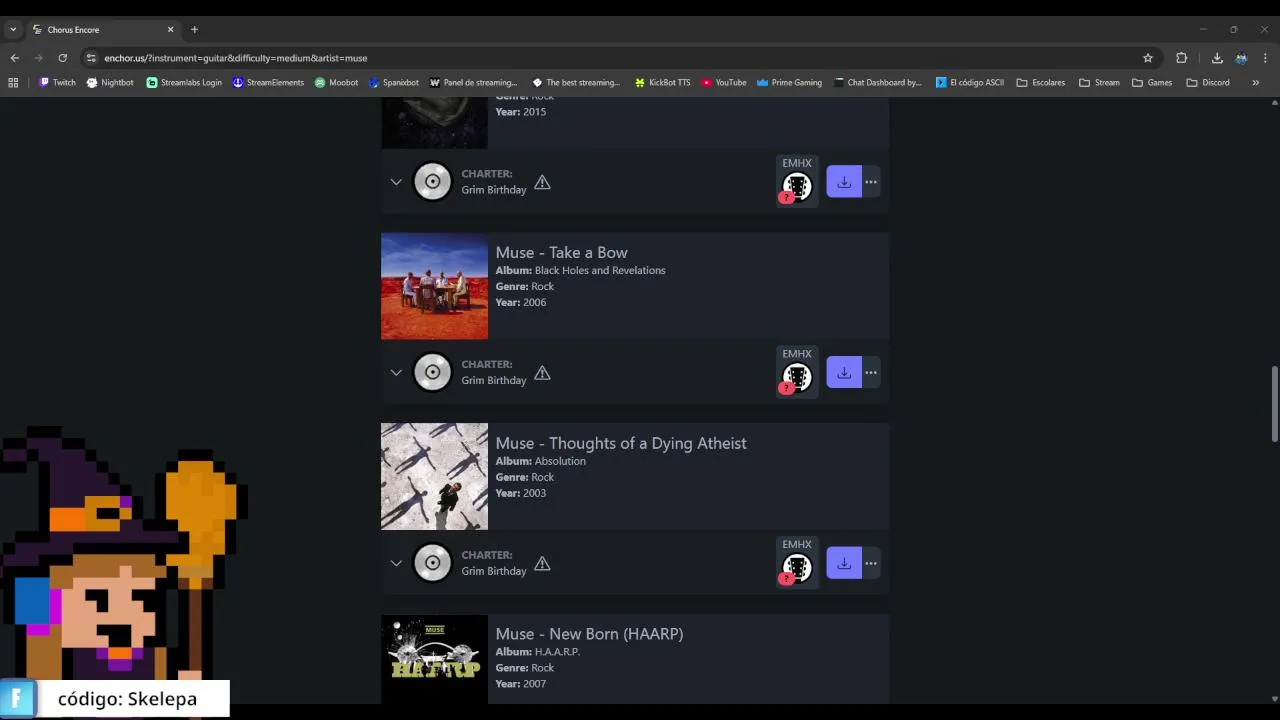Open the Twitch bookmark
The height and width of the screenshot is (720, 1280).
57,83
